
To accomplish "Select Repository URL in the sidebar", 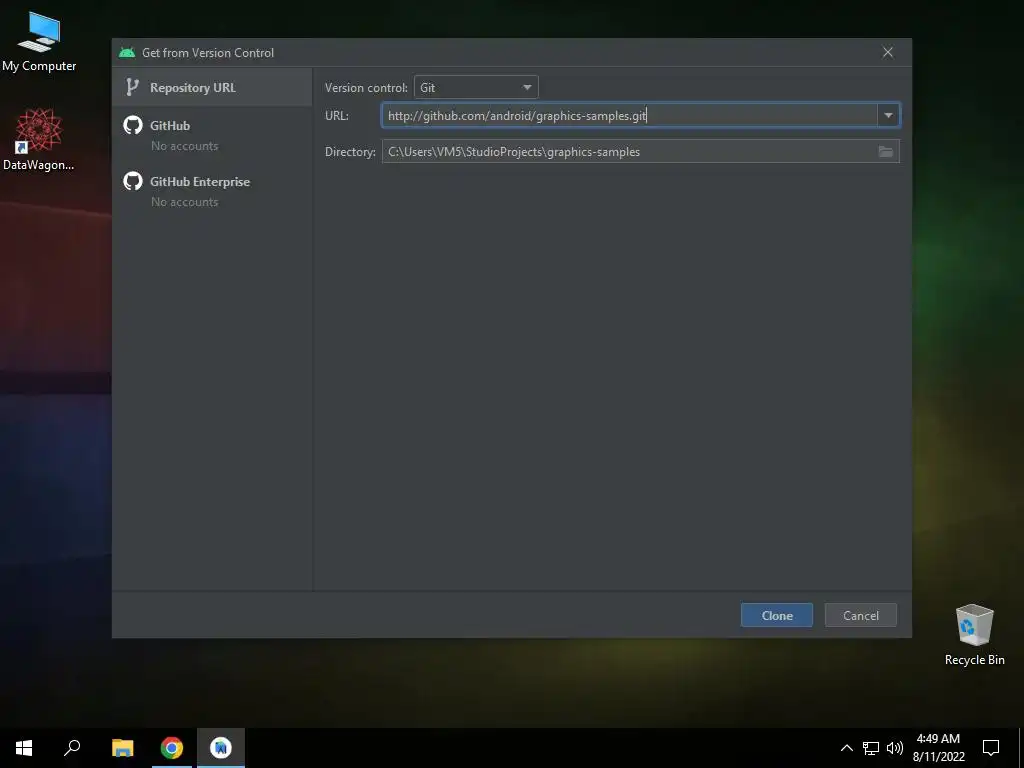I will (x=212, y=87).
